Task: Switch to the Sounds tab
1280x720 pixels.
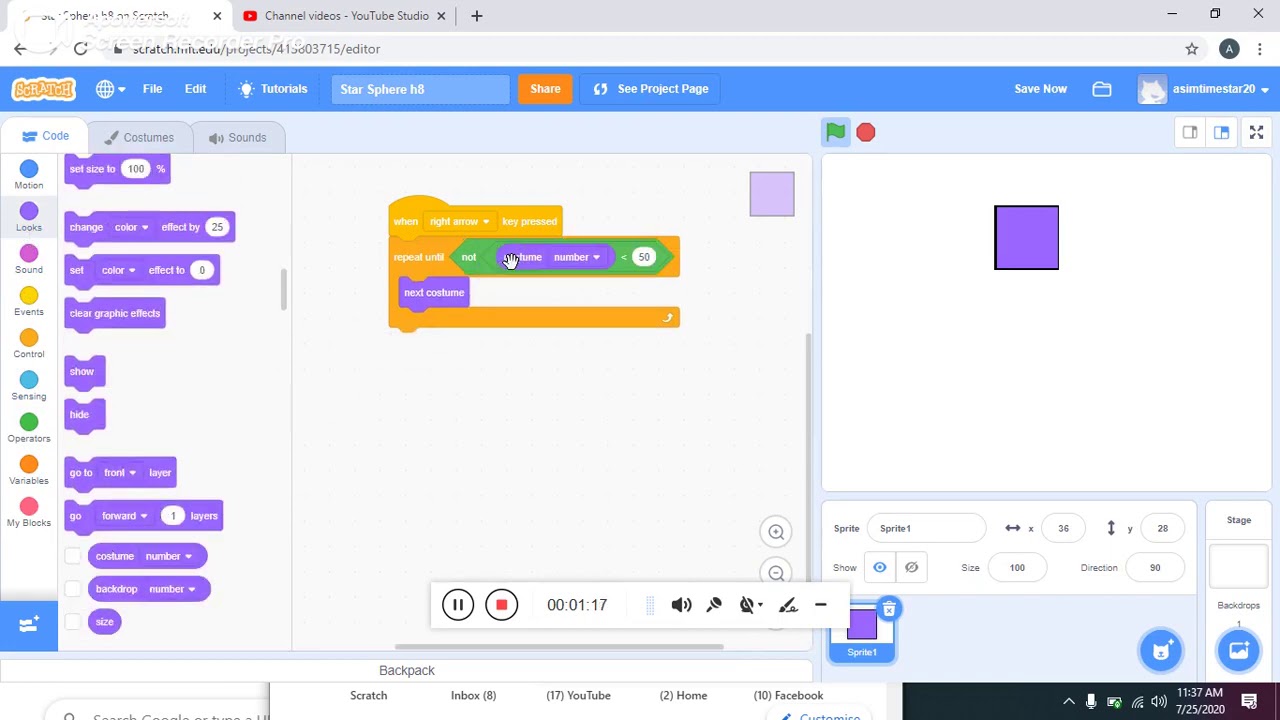Action: pyautogui.click(x=237, y=138)
